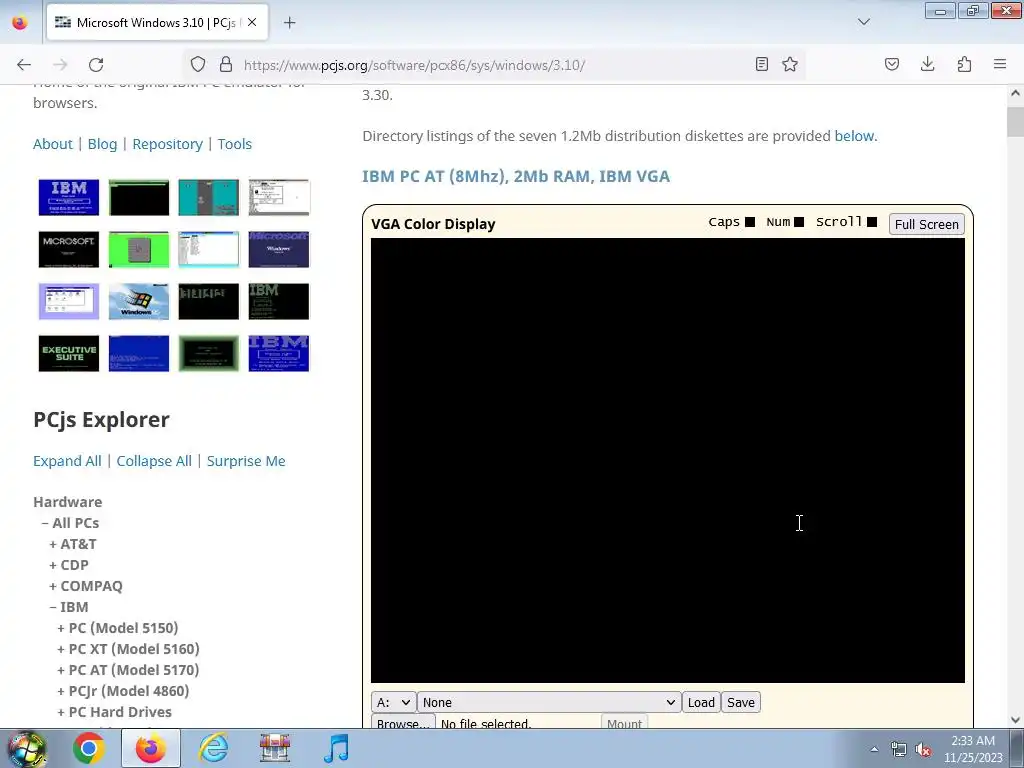Toggle the Scroll lock indicator
The width and height of the screenshot is (1024, 768).
[872, 222]
